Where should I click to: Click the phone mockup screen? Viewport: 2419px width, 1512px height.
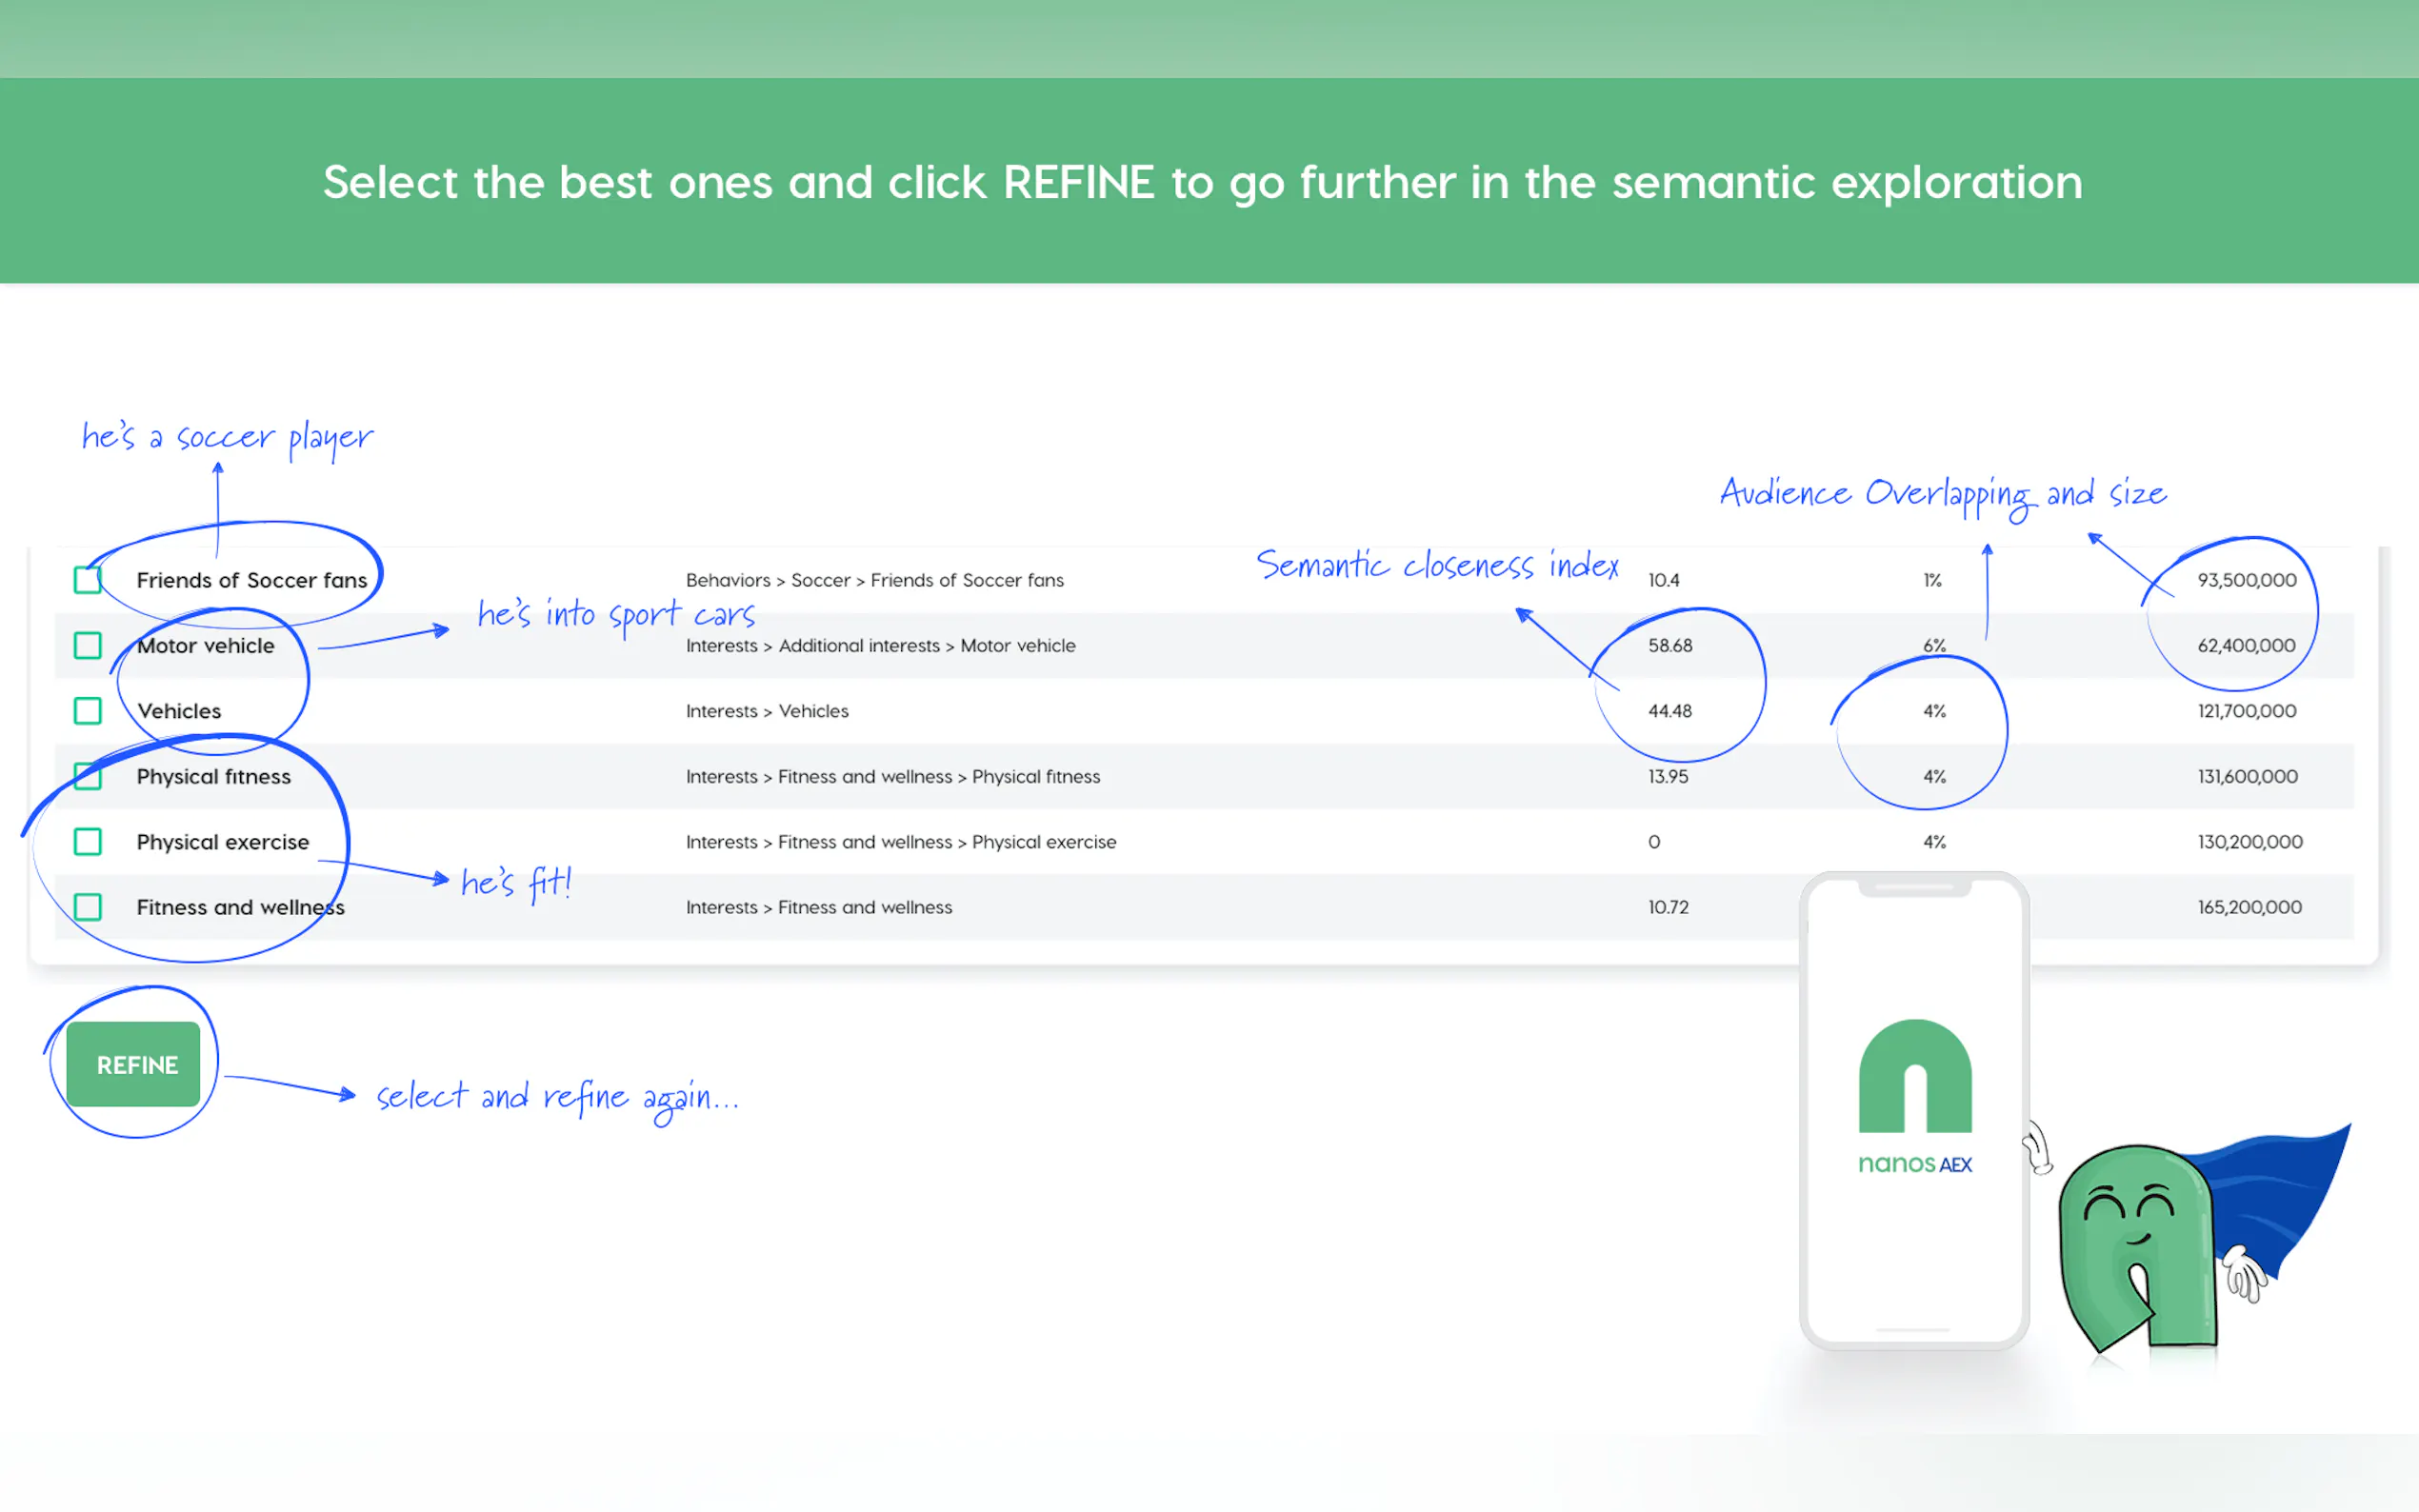point(1914,1250)
